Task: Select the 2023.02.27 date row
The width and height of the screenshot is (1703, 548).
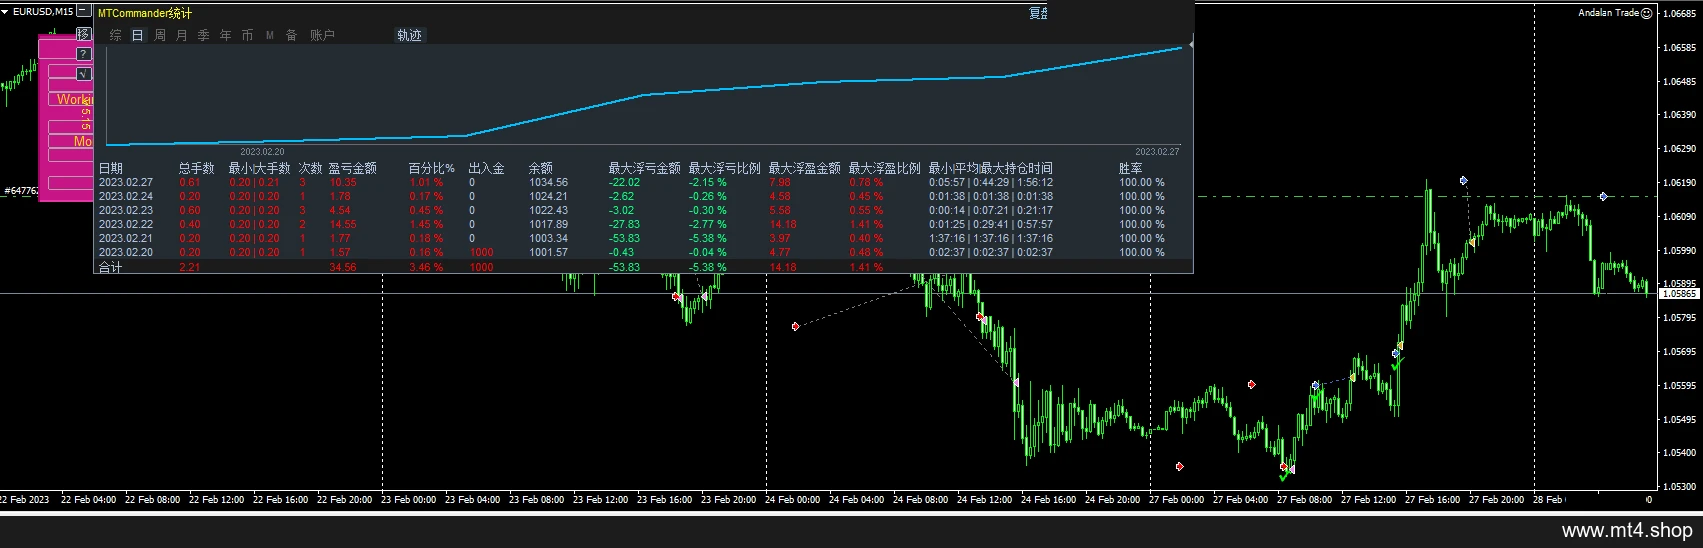Action: 126,182
